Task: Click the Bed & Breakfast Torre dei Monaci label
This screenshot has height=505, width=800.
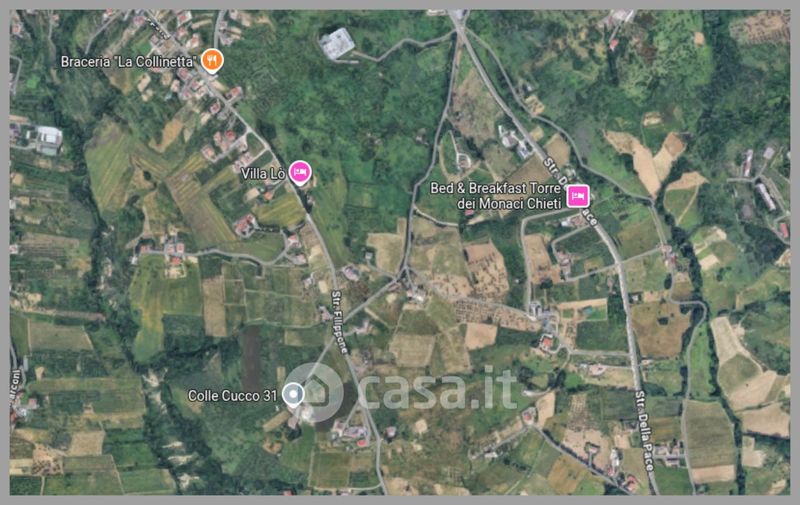Action: click(495, 196)
